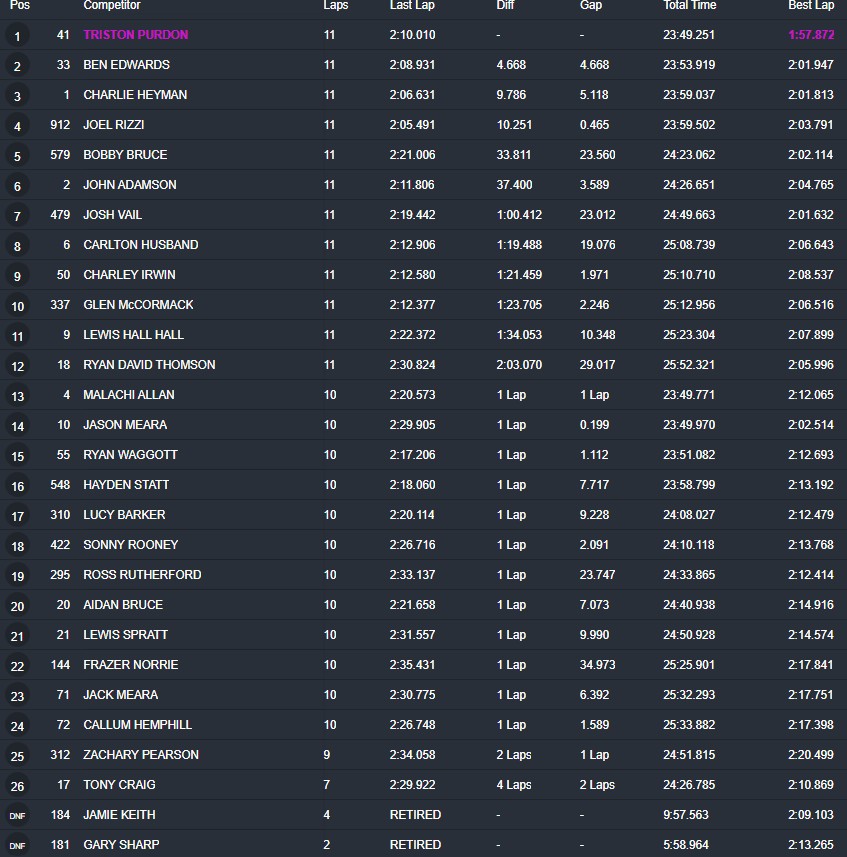Select the position 12 circle badge
Viewport: 847px width, 857px height.
pyautogui.click(x=17, y=367)
